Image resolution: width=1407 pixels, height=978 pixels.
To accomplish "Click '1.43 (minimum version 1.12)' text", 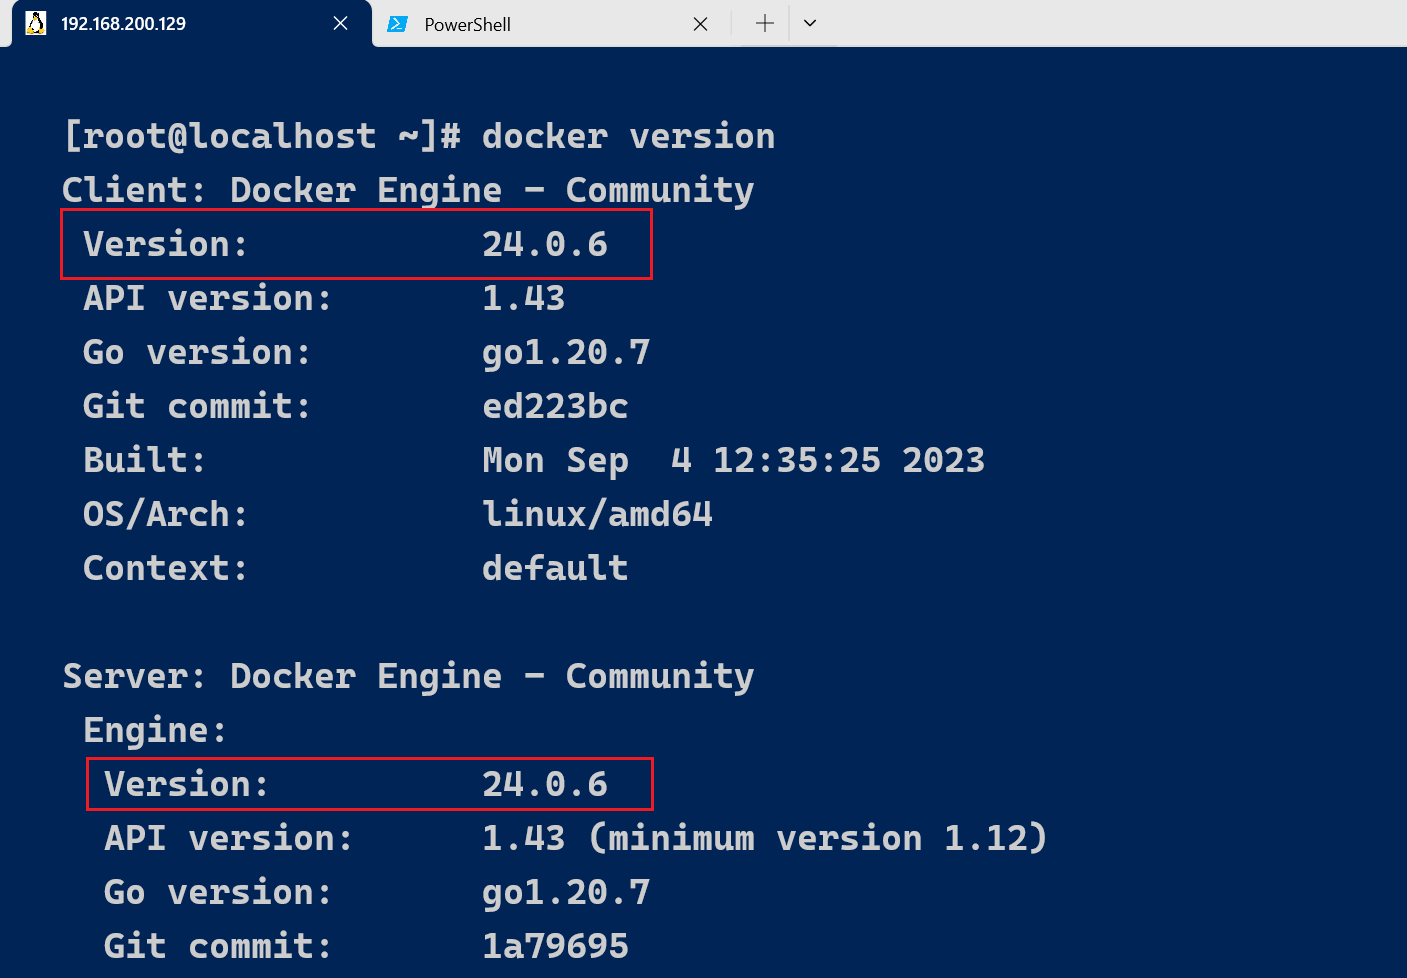I will [x=765, y=838].
